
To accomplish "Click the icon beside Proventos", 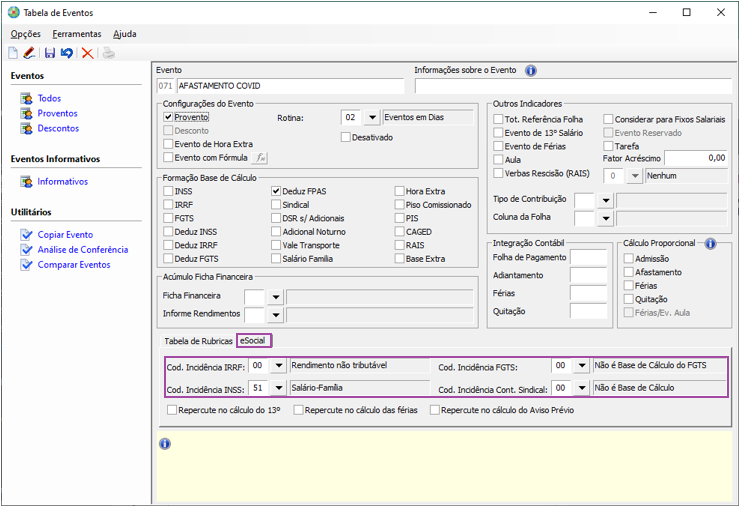I will pos(26,113).
